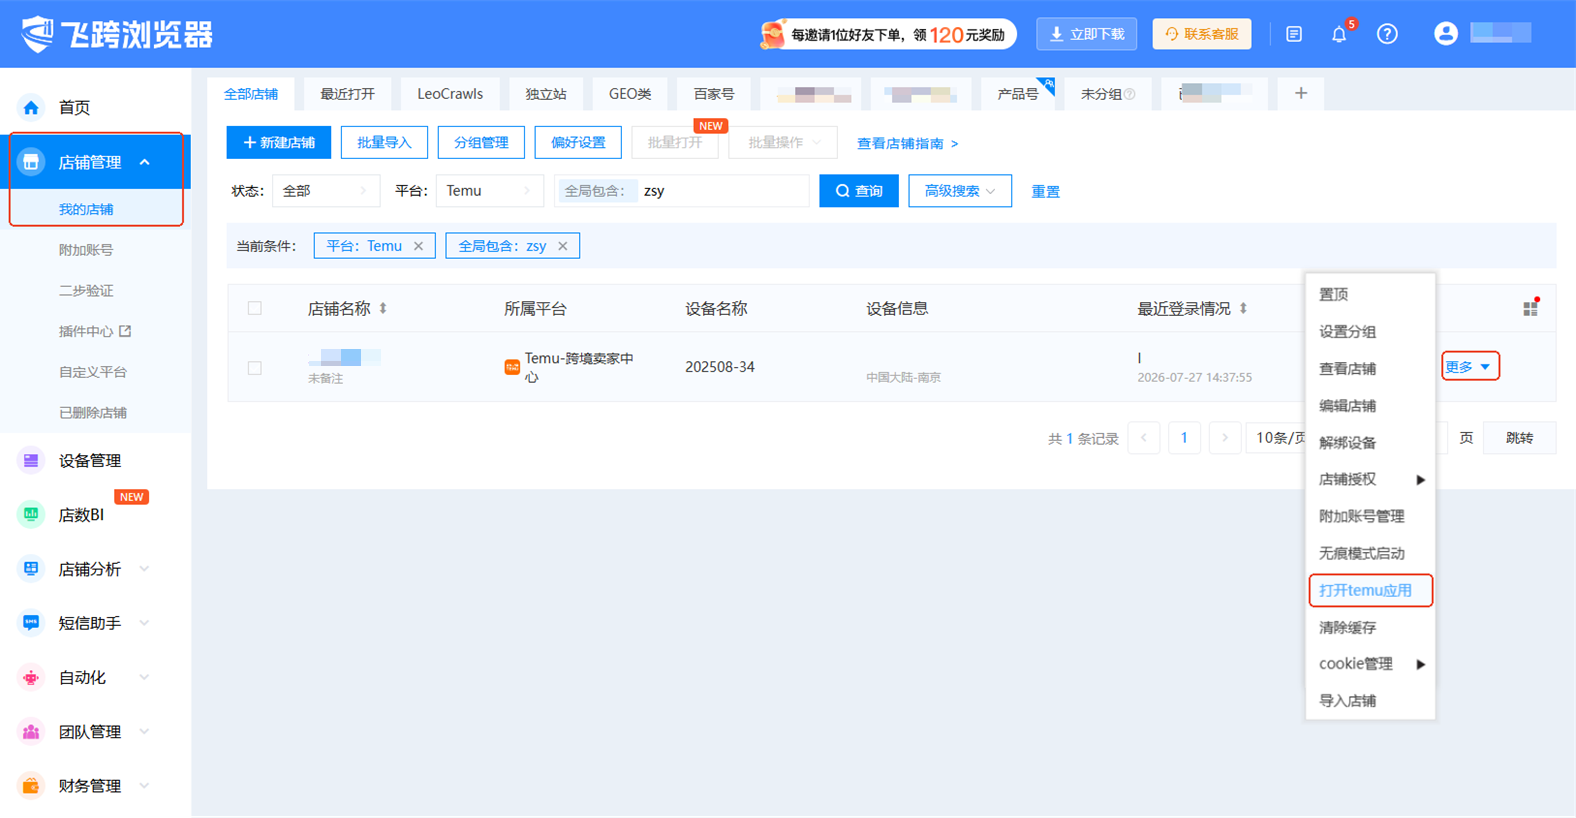This screenshot has height=818, width=1576.
Task: Open 二步验证 in the sidebar
Action: [x=86, y=291]
